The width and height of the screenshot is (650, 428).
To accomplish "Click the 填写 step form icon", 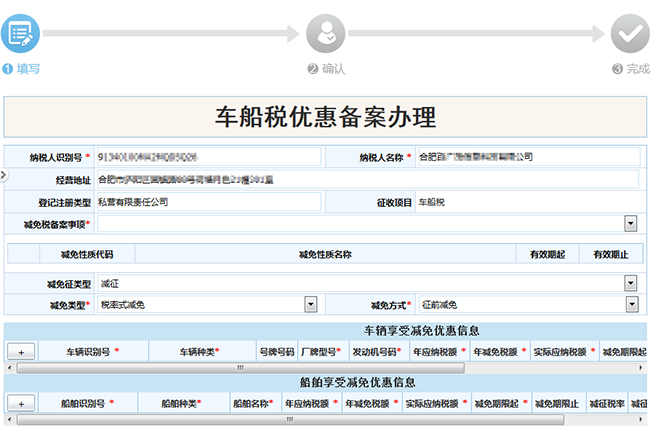I will pyautogui.click(x=20, y=33).
